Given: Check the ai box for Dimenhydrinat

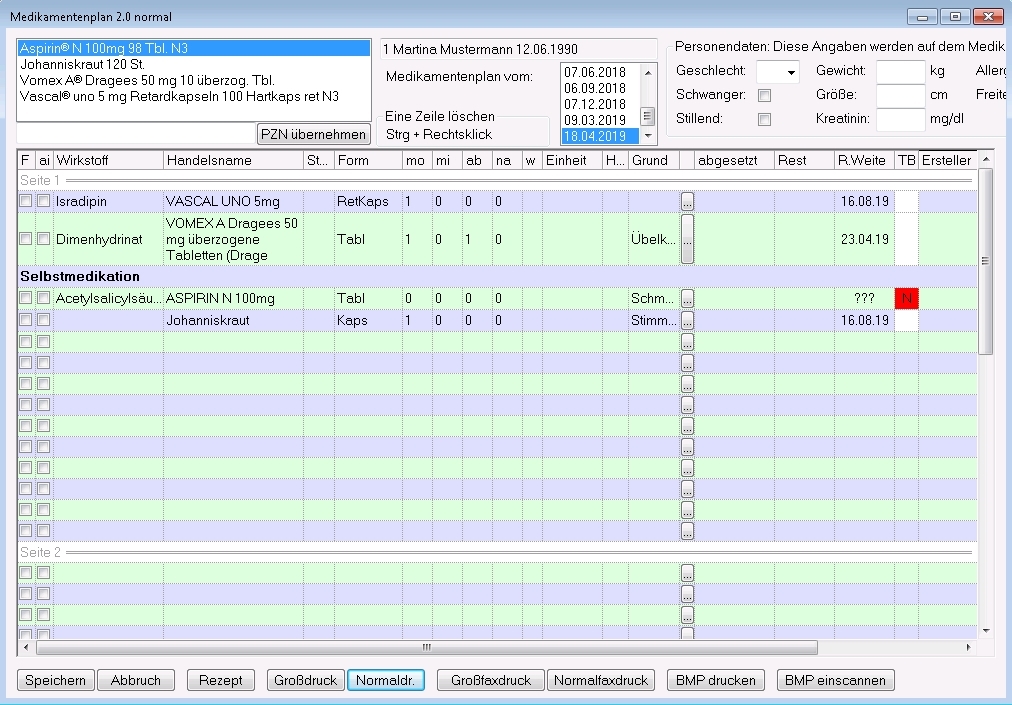Looking at the screenshot, I should tap(43, 239).
